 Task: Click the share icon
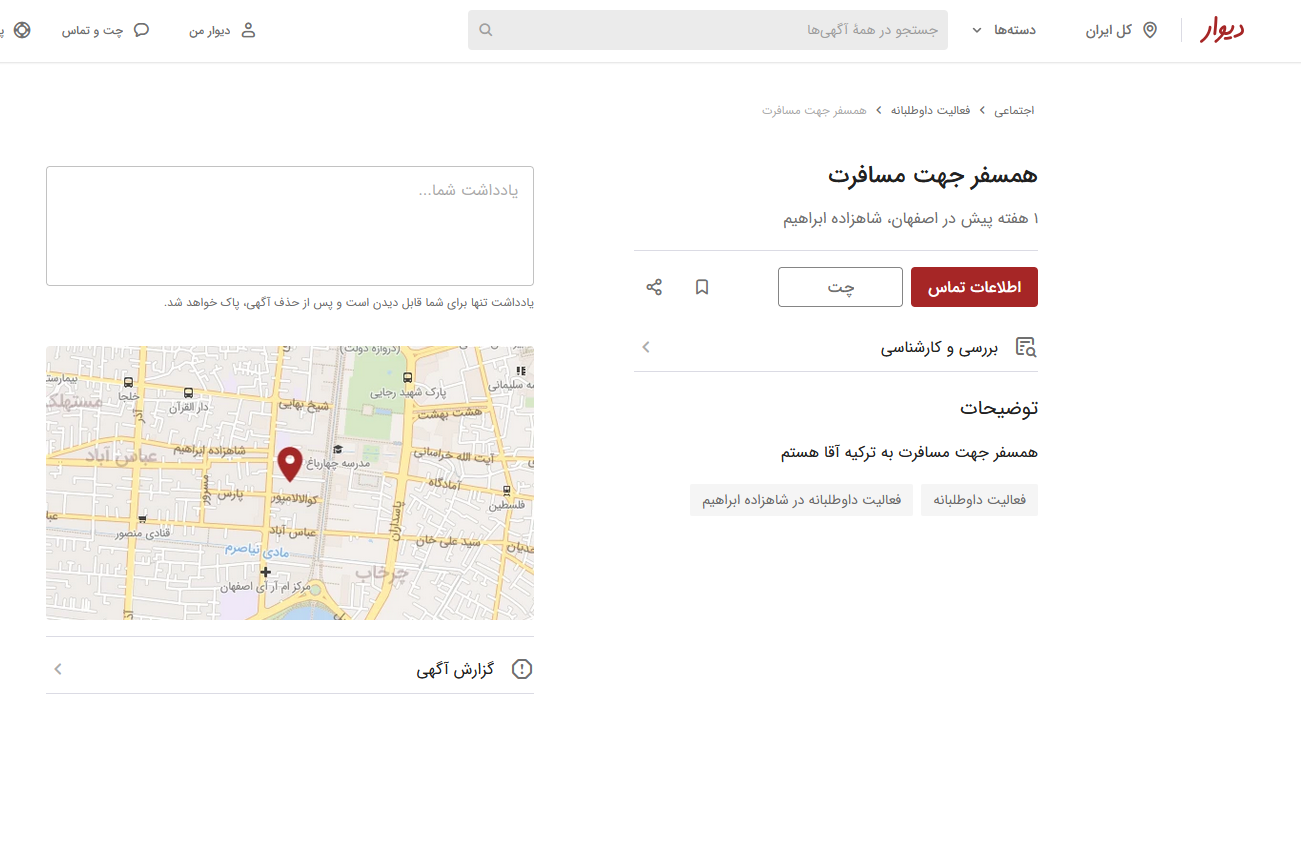point(654,287)
